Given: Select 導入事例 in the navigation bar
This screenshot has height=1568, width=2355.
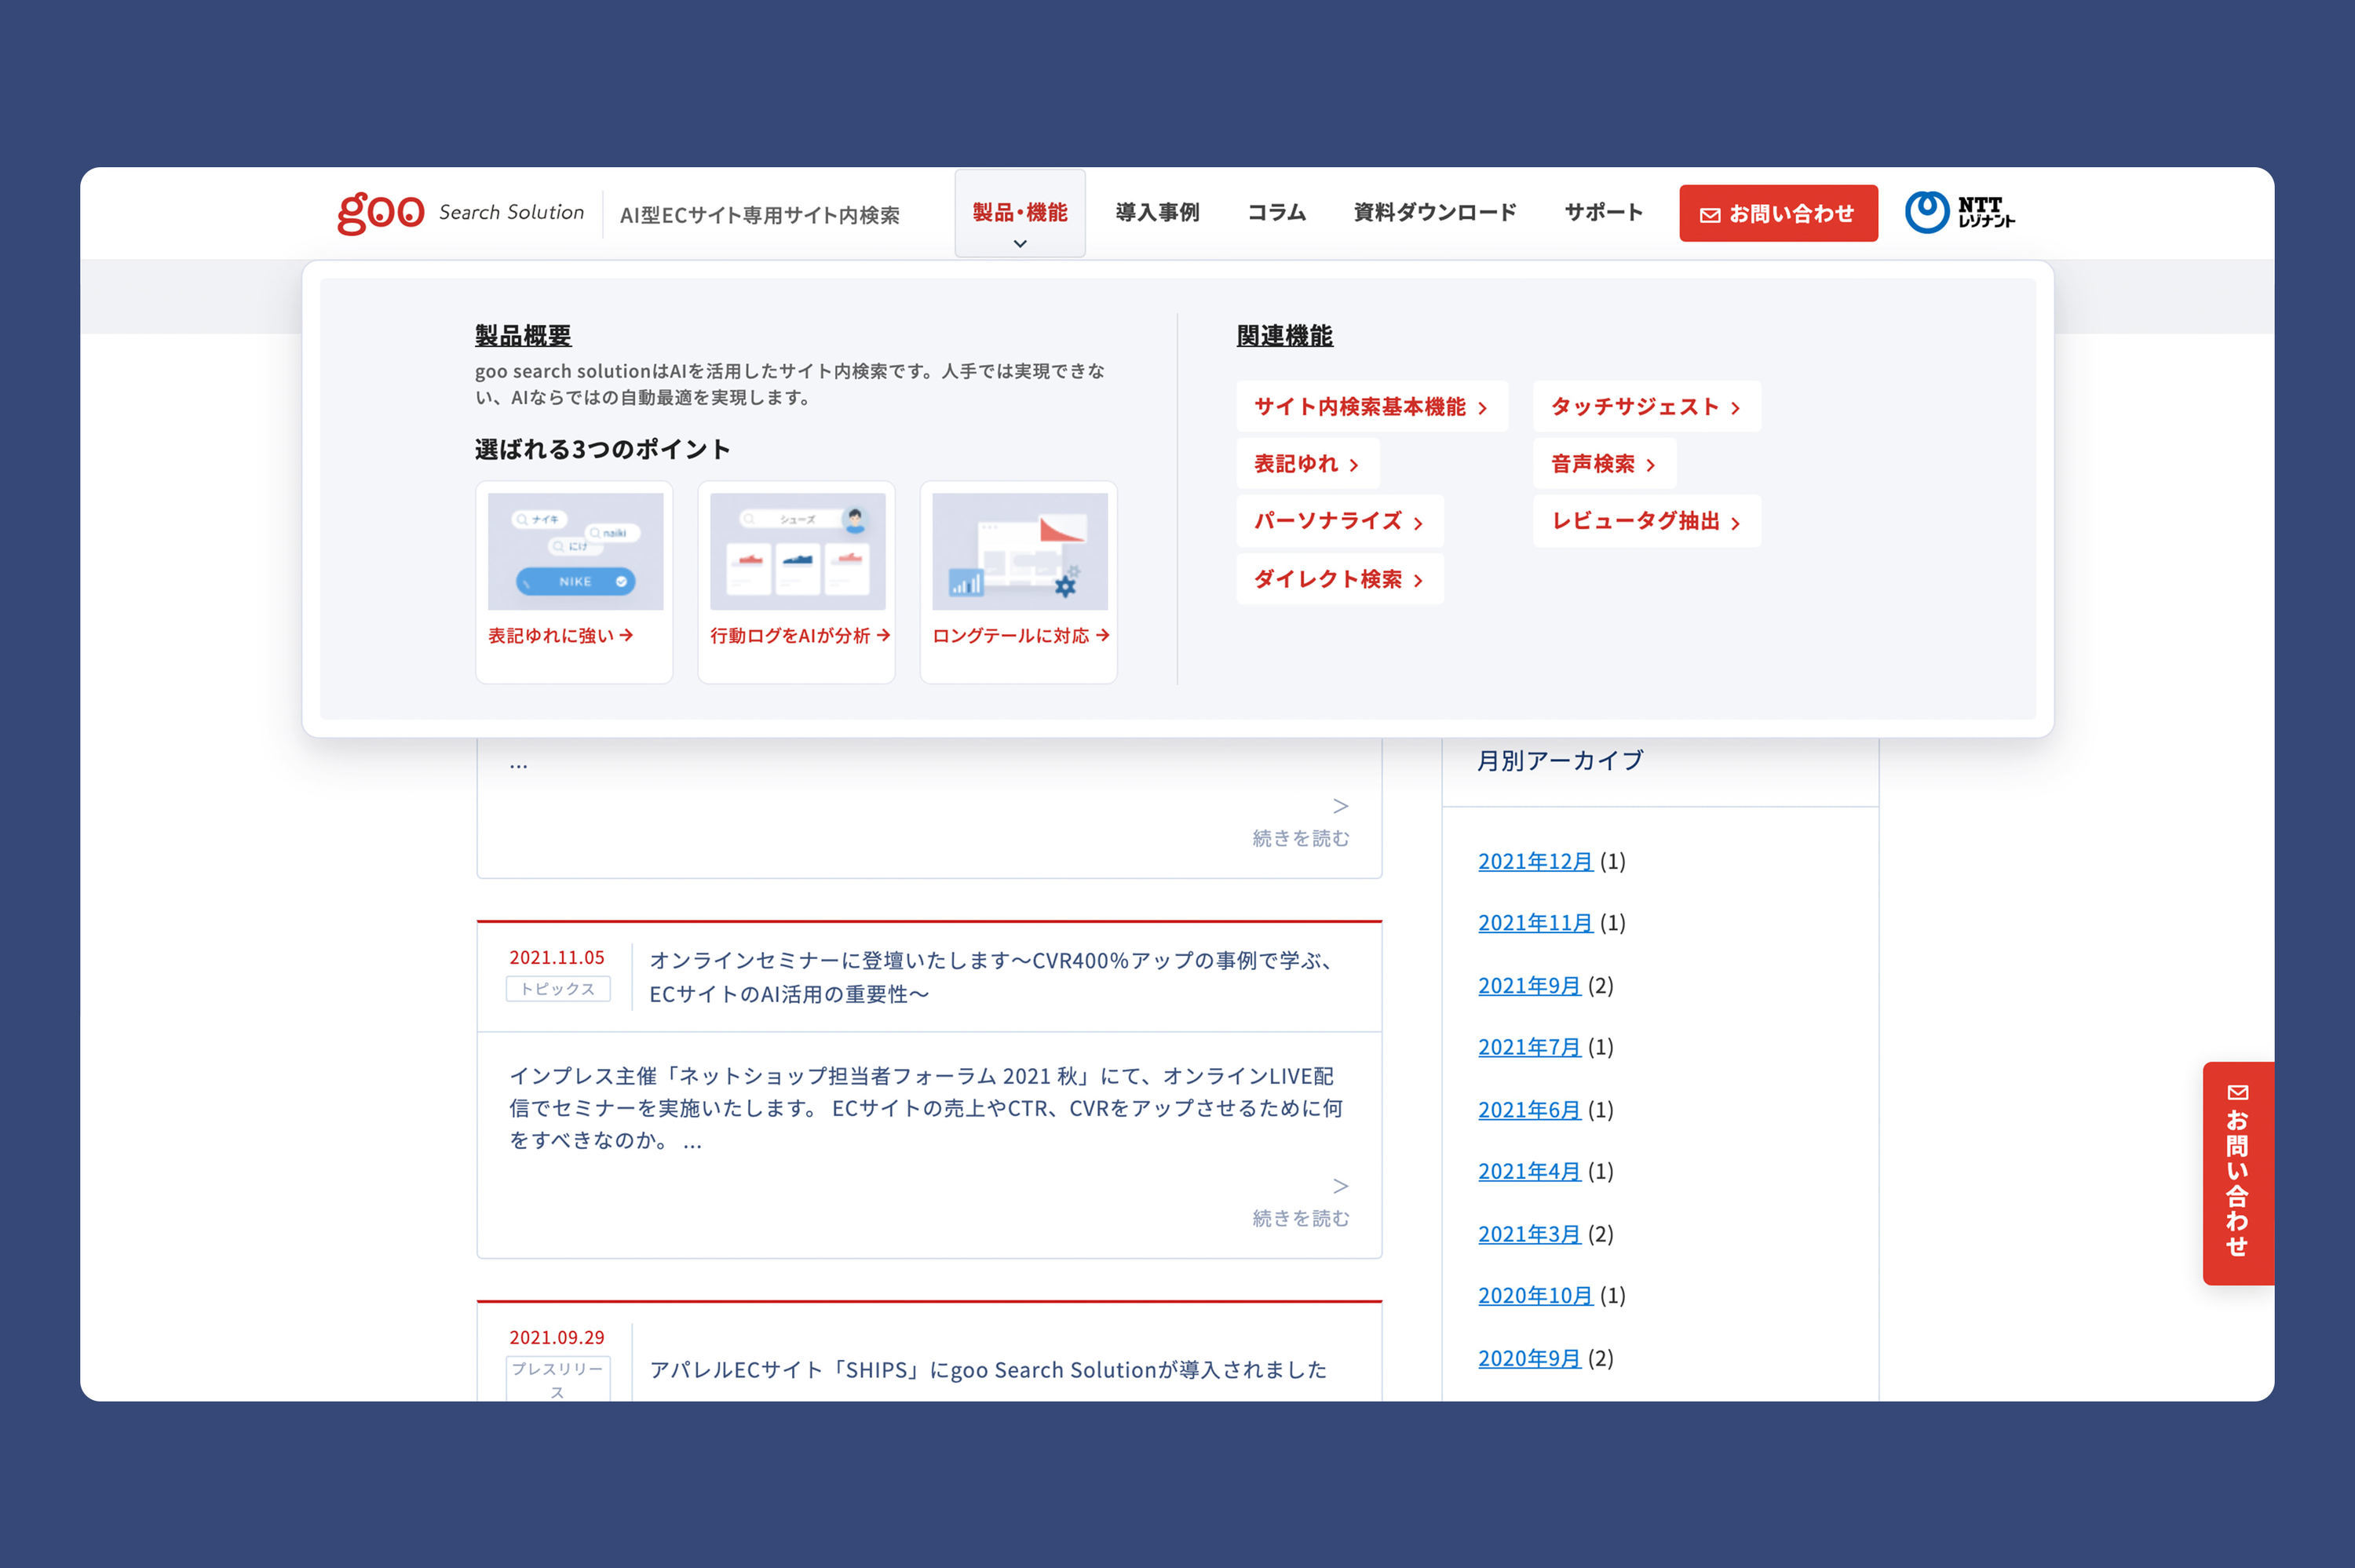Looking at the screenshot, I should (x=1157, y=212).
